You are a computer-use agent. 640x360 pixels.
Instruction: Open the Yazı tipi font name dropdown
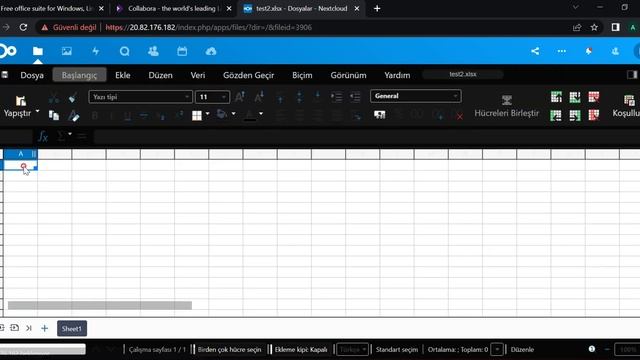click(140, 97)
